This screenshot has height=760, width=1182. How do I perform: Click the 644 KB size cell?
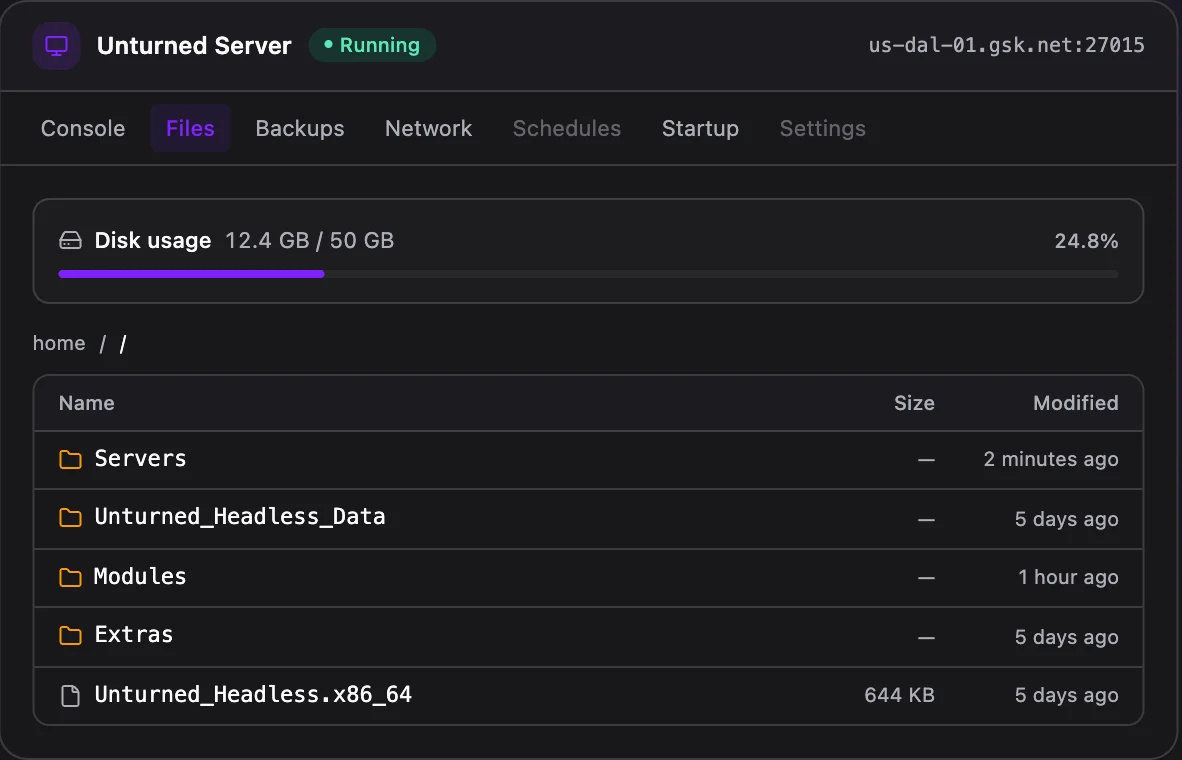(x=899, y=695)
